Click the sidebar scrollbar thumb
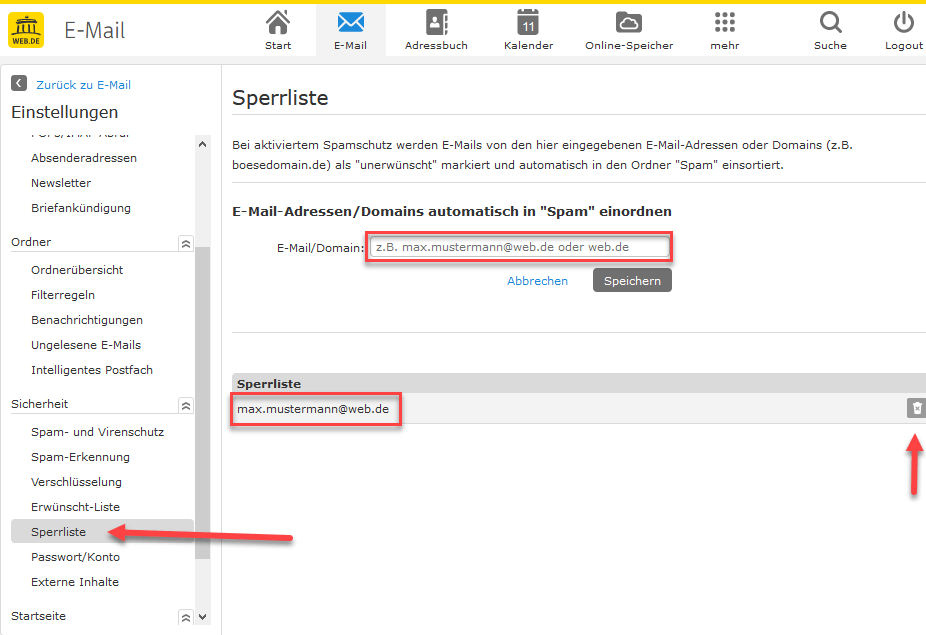926x635 pixels. pos(203,402)
